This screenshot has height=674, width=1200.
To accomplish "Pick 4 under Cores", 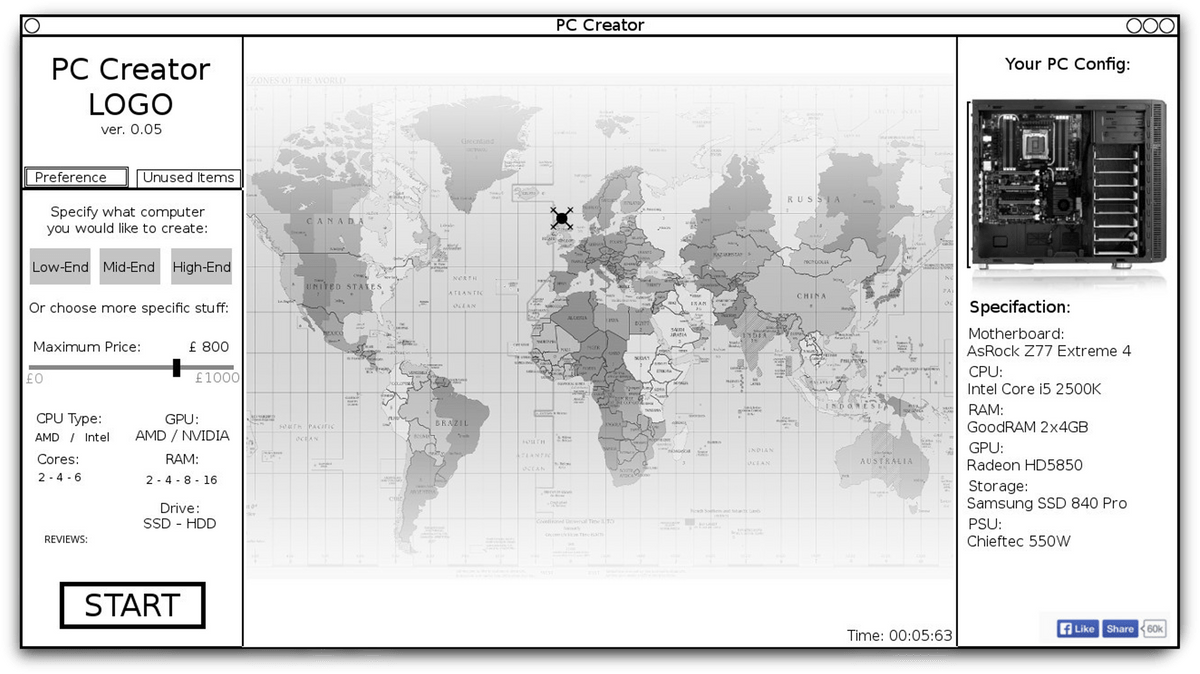I will 59,477.
